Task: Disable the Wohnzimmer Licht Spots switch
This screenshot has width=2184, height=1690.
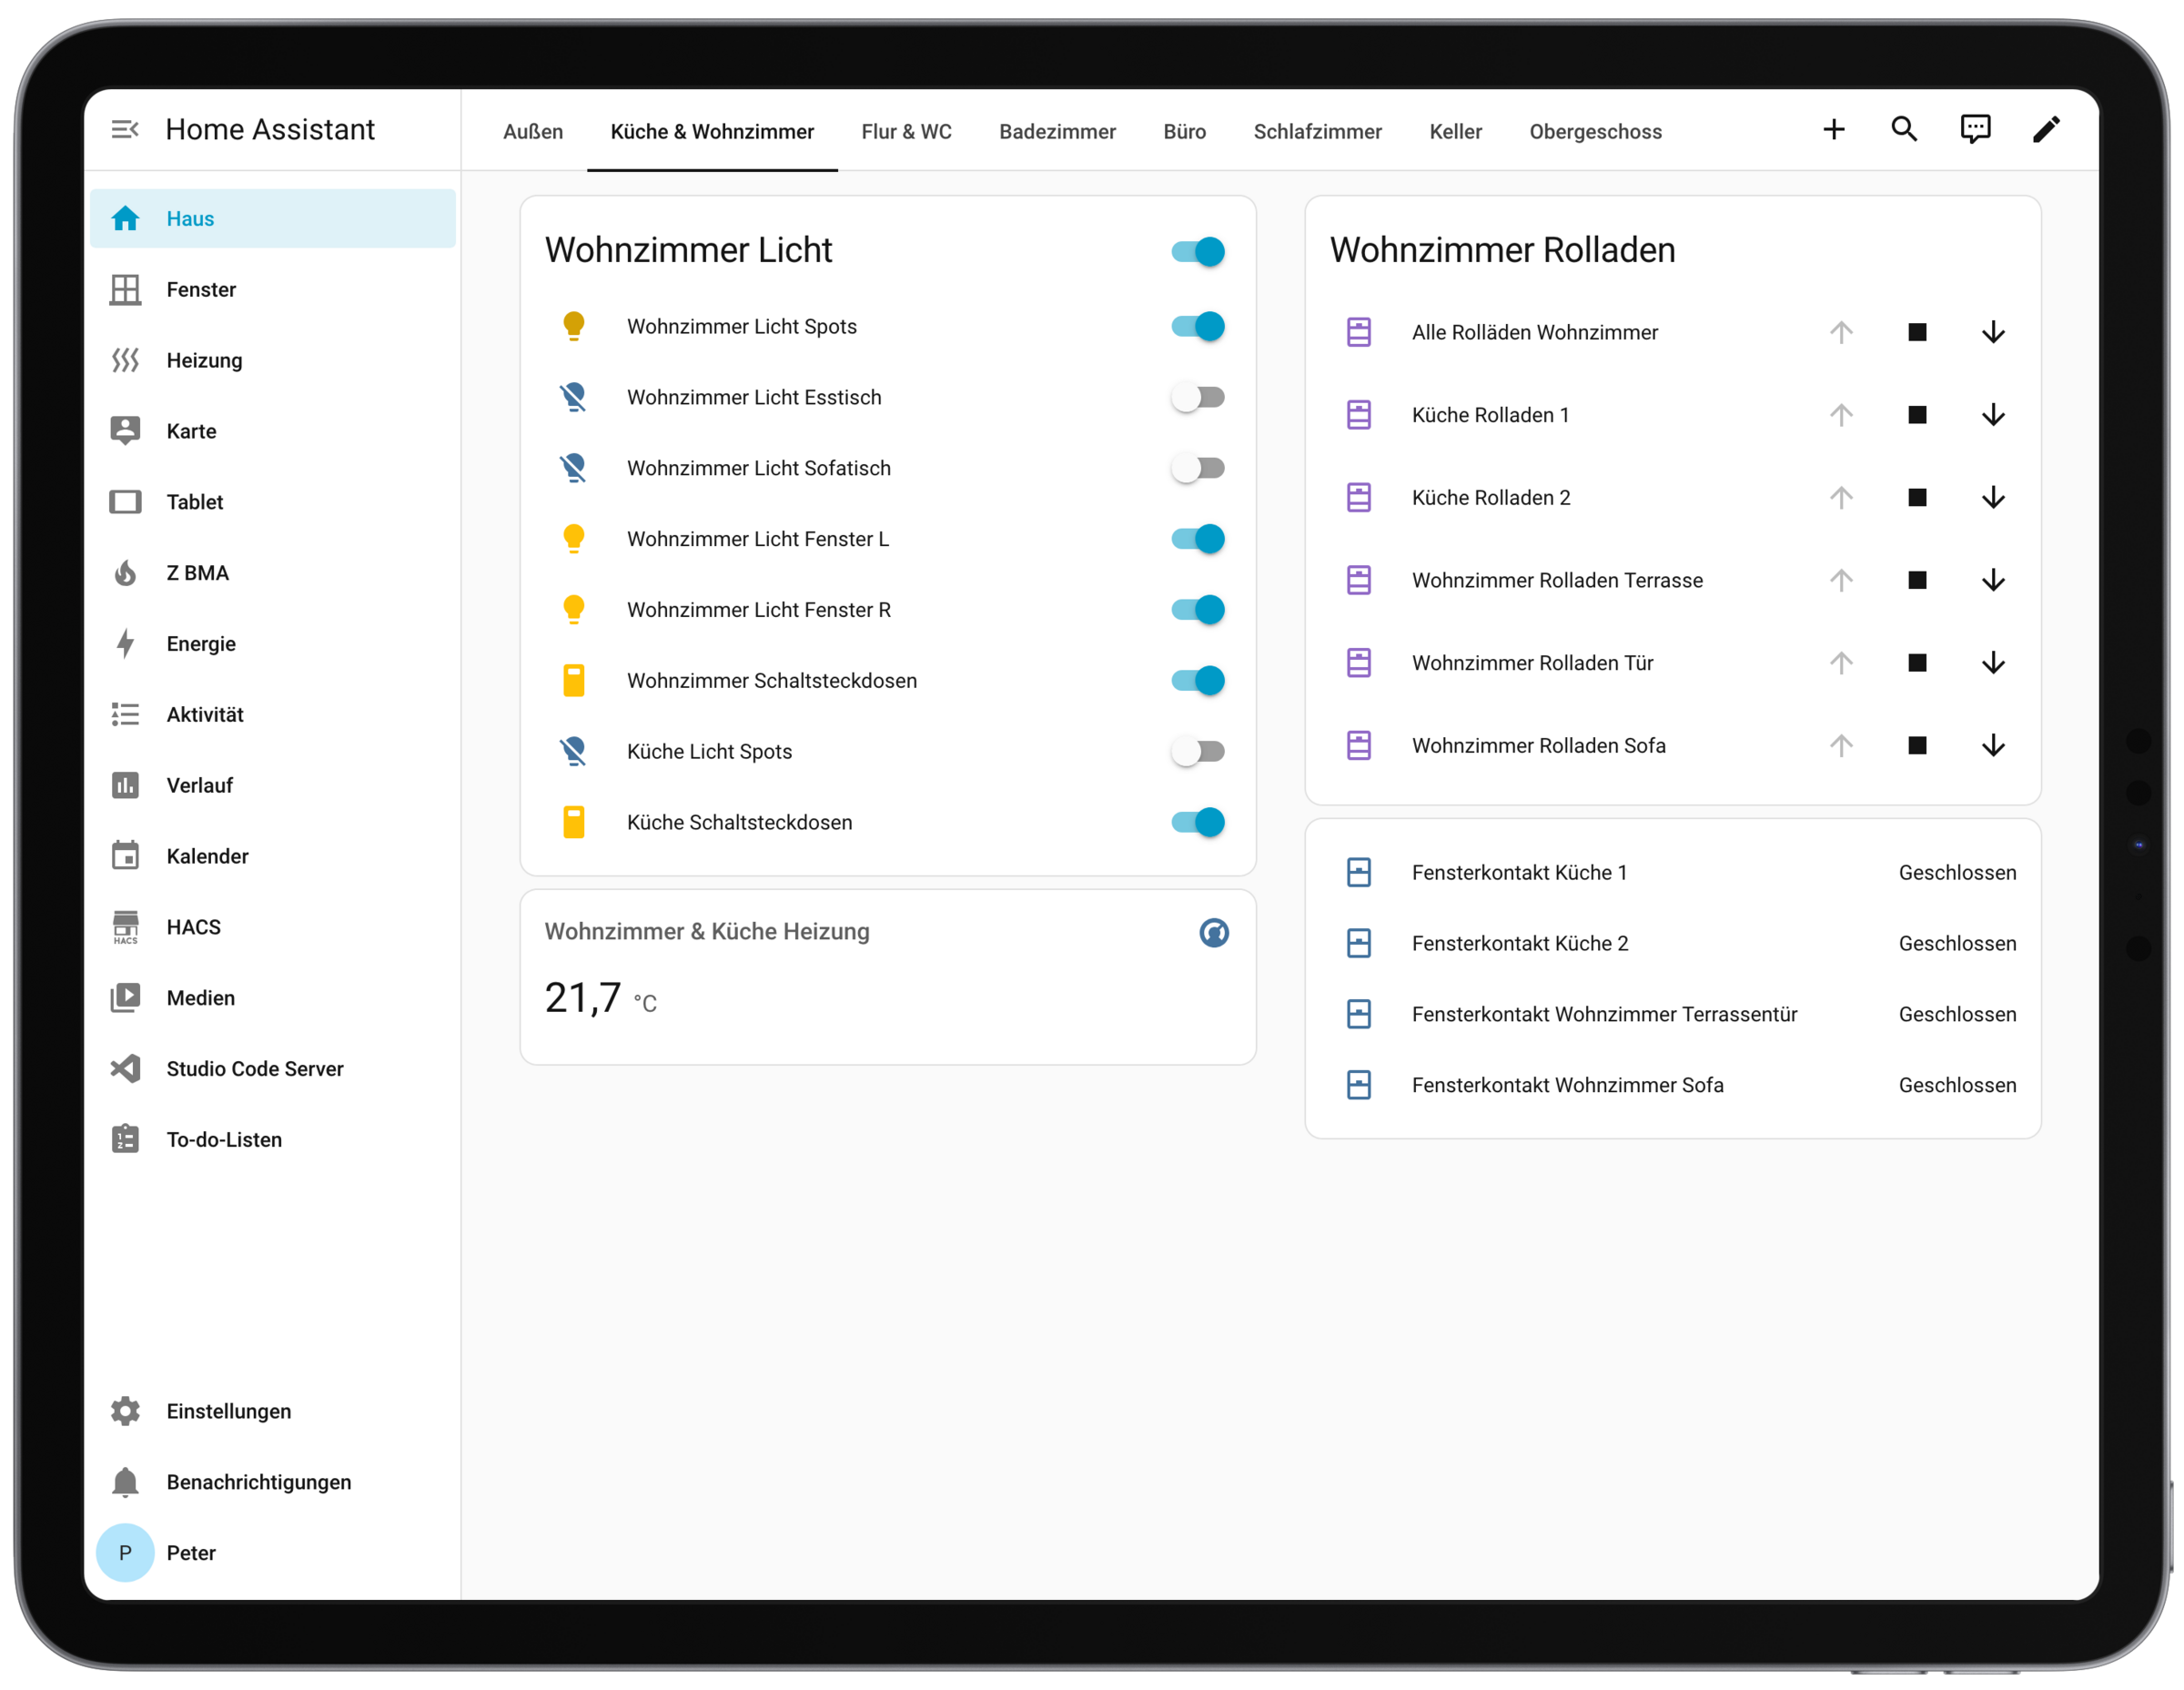Action: coord(1197,327)
